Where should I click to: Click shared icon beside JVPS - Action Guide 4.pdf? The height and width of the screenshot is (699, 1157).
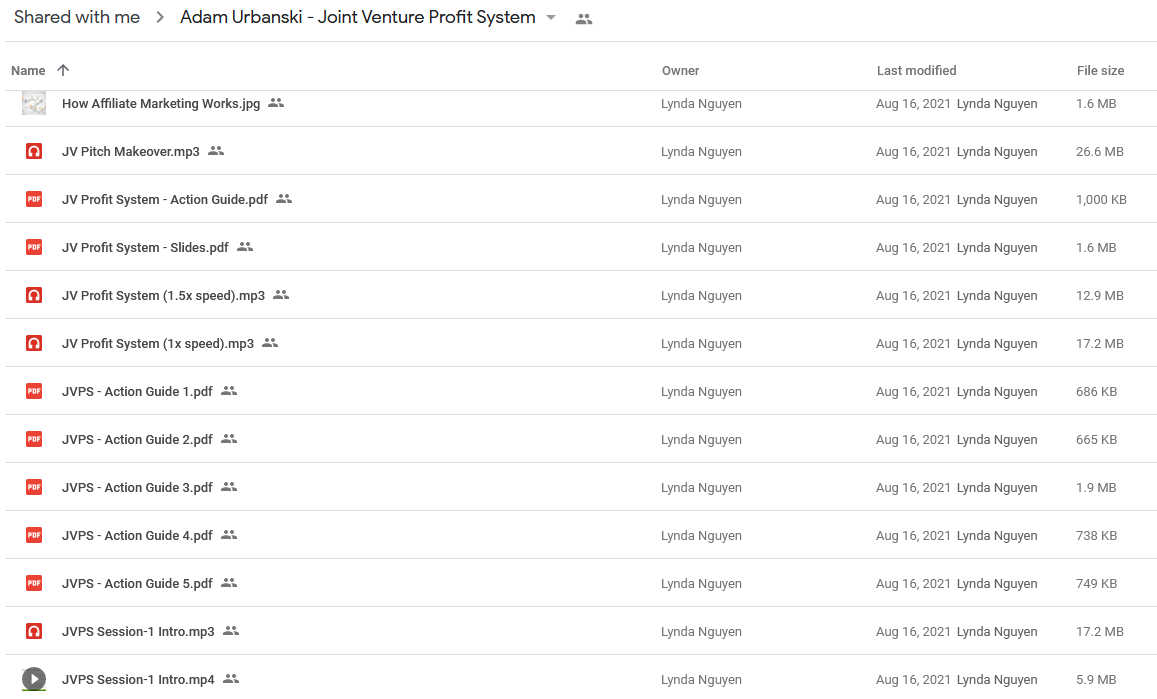pyautogui.click(x=229, y=534)
